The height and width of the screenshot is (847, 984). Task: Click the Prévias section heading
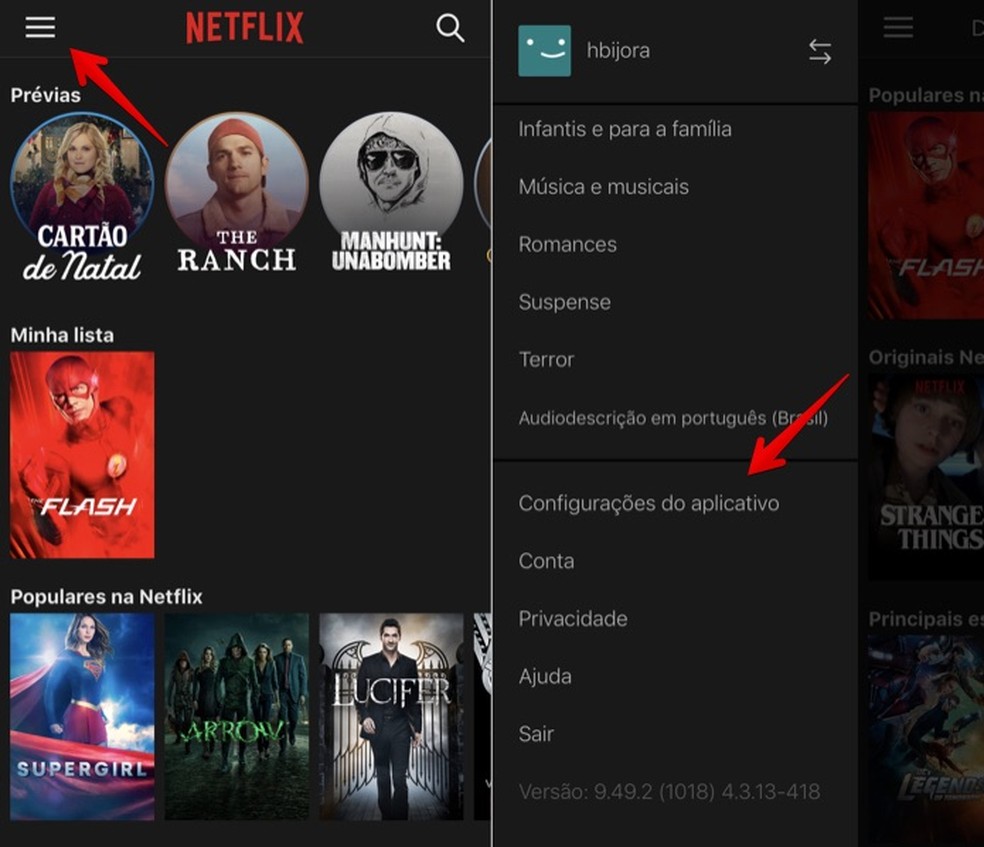click(45, 95)
